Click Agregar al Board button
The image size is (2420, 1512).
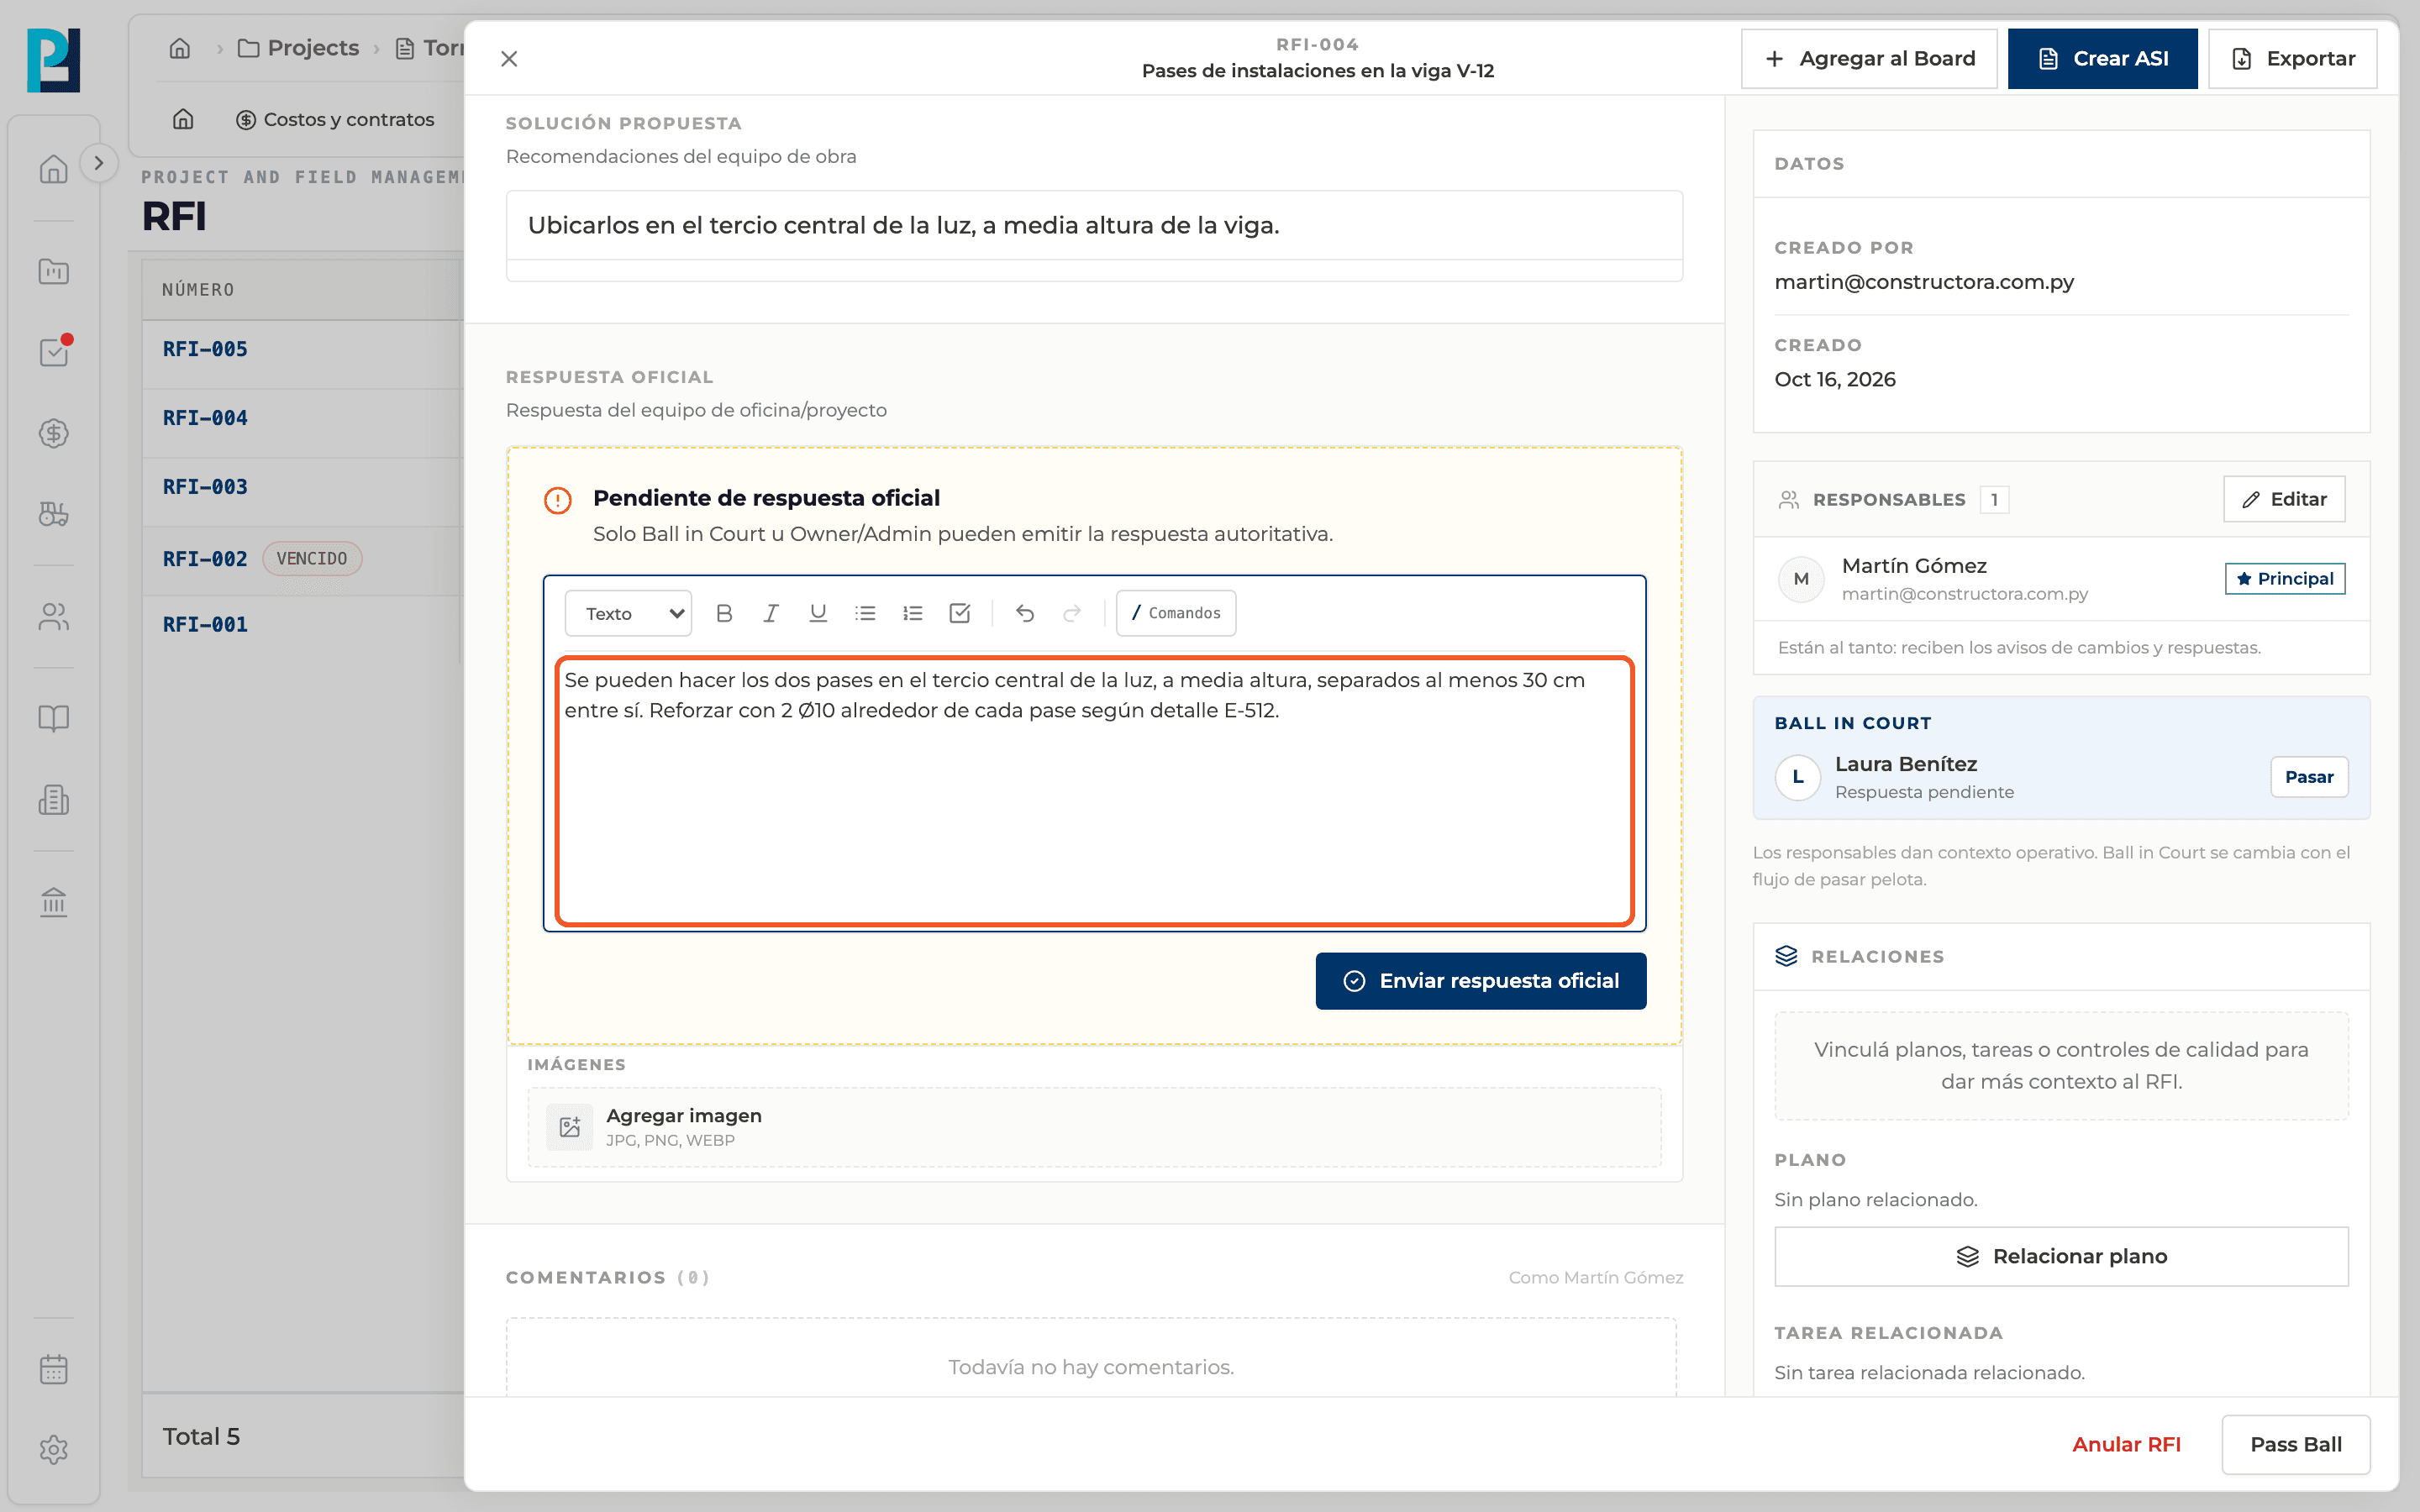pyautogui.click(x=1869, y=59)
